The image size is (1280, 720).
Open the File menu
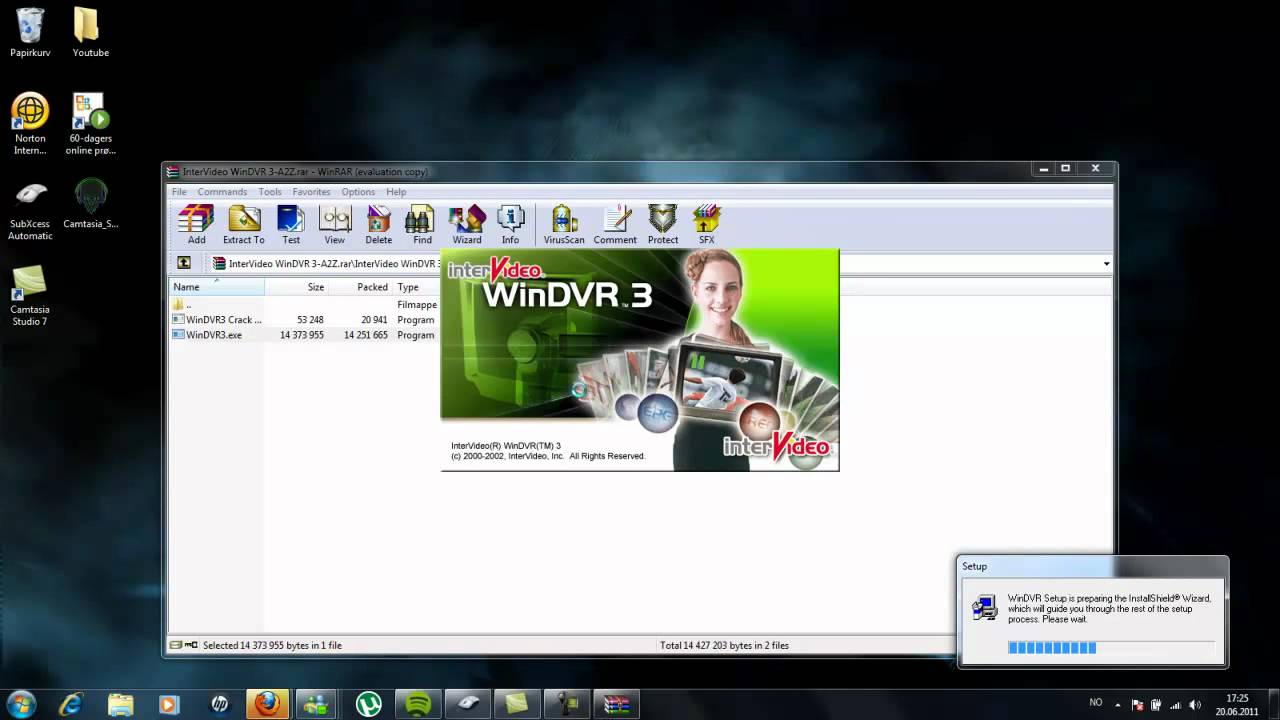pos(179,192)
